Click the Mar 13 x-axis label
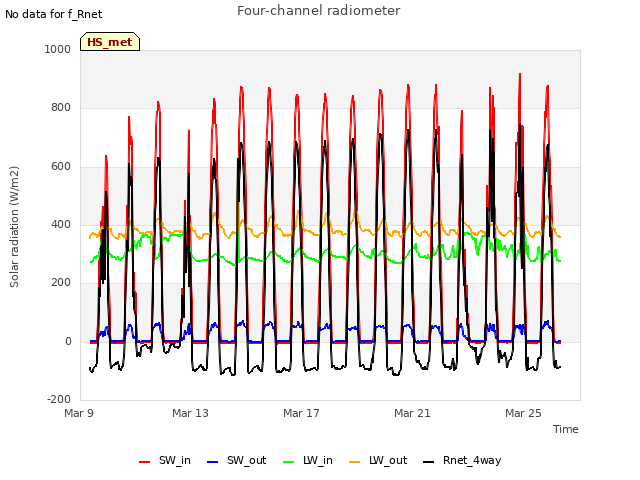 click(x=190, y=413)
